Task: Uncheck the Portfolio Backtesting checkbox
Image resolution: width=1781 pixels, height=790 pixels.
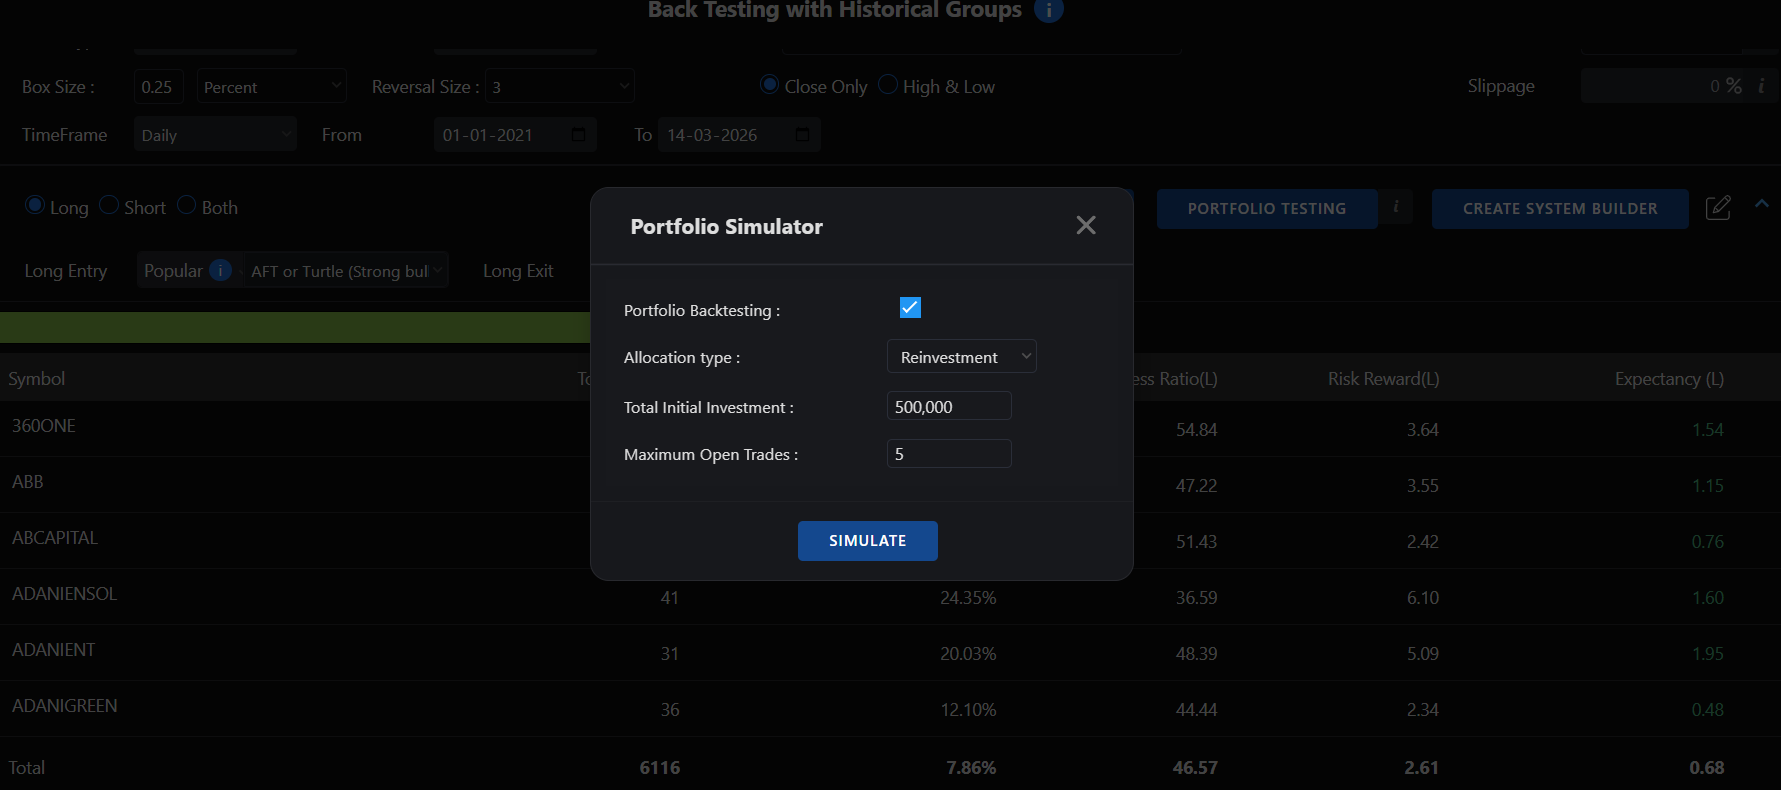Action: (910, 308)
